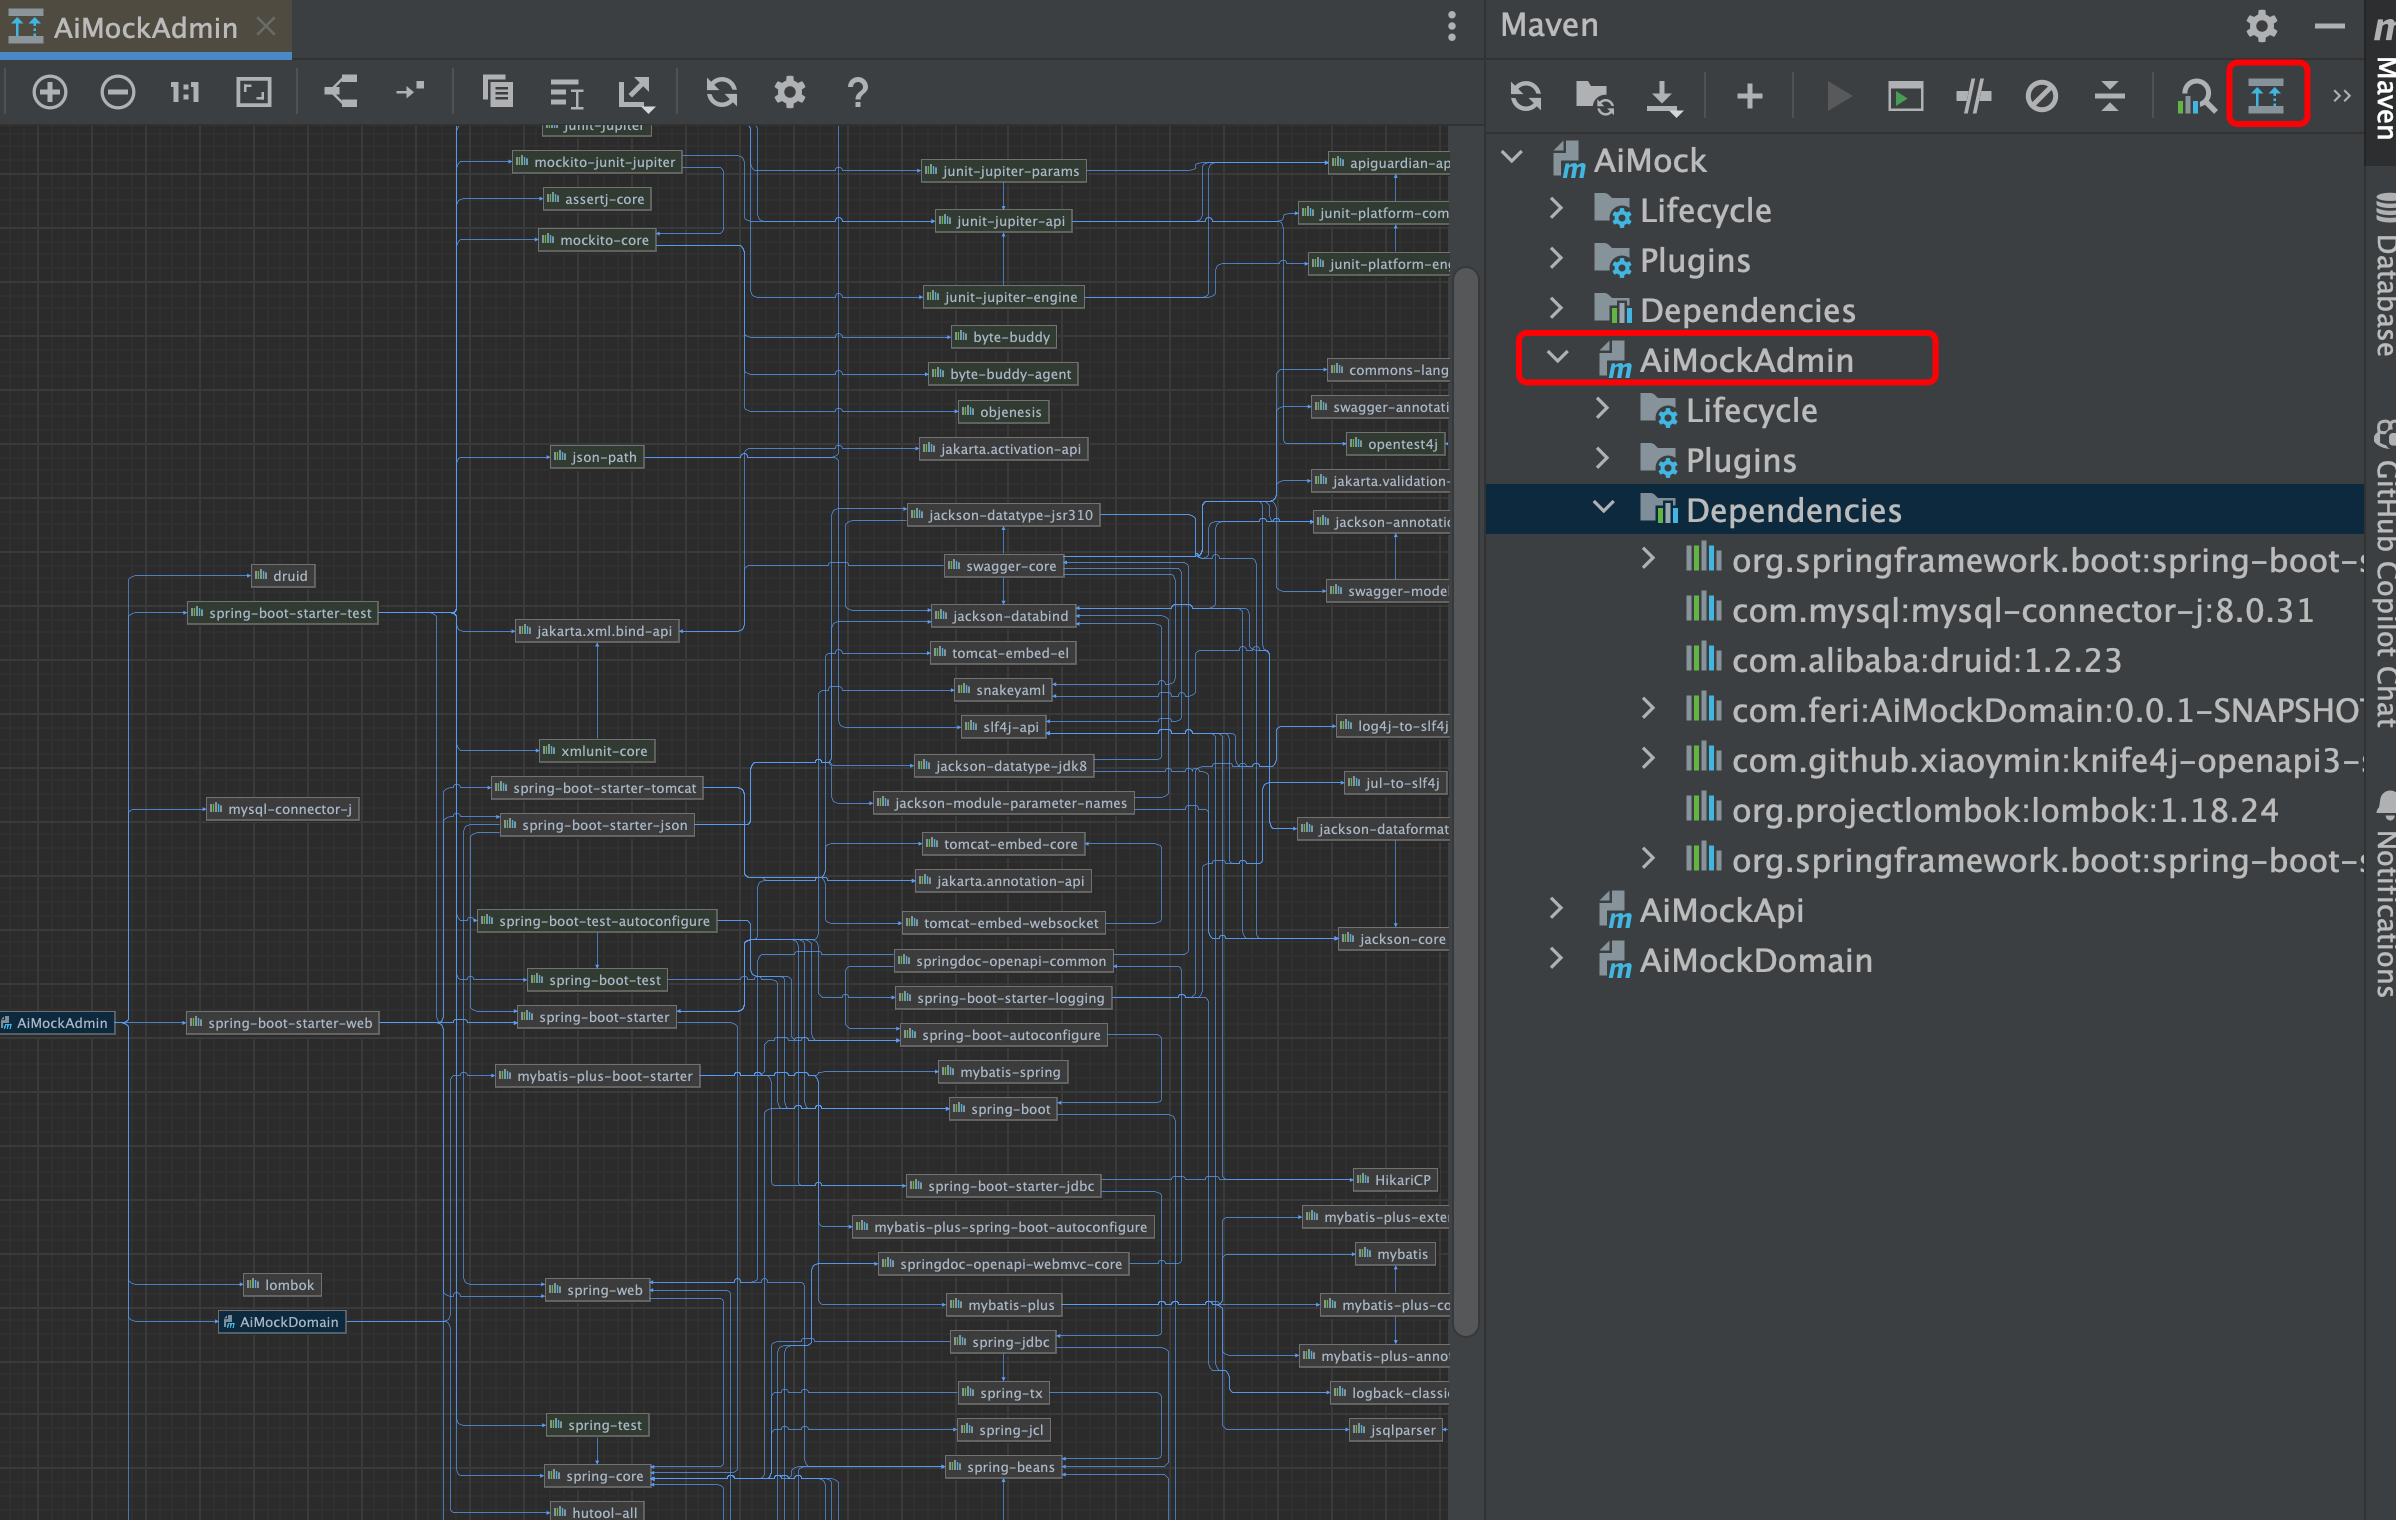
Task: Click Reload All Maven Projects icon
Action: coord(1525,97)
